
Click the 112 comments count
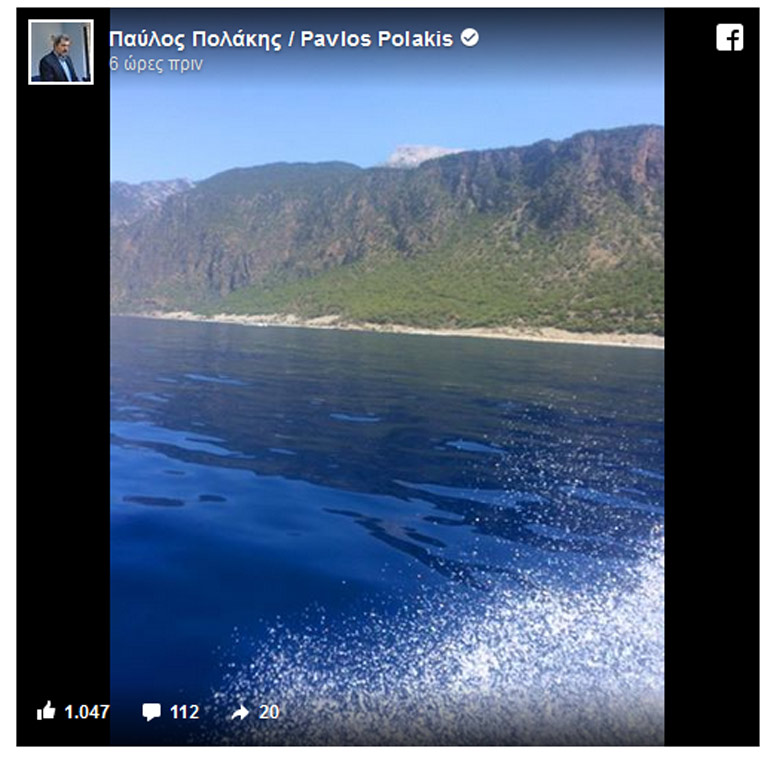click(184, 712)
